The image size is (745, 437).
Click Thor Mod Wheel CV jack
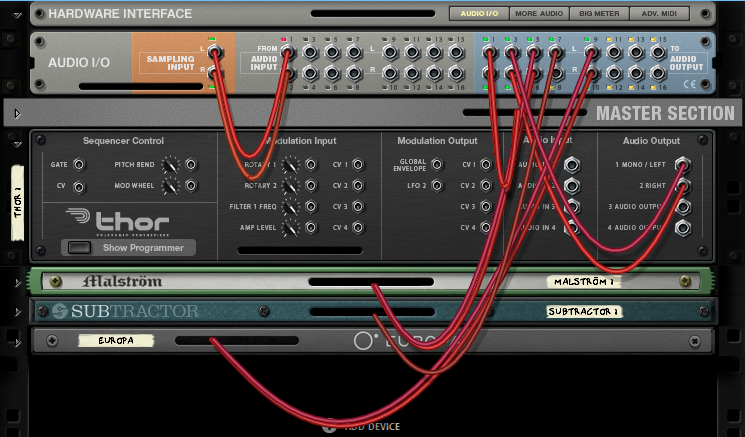point(191,185)
